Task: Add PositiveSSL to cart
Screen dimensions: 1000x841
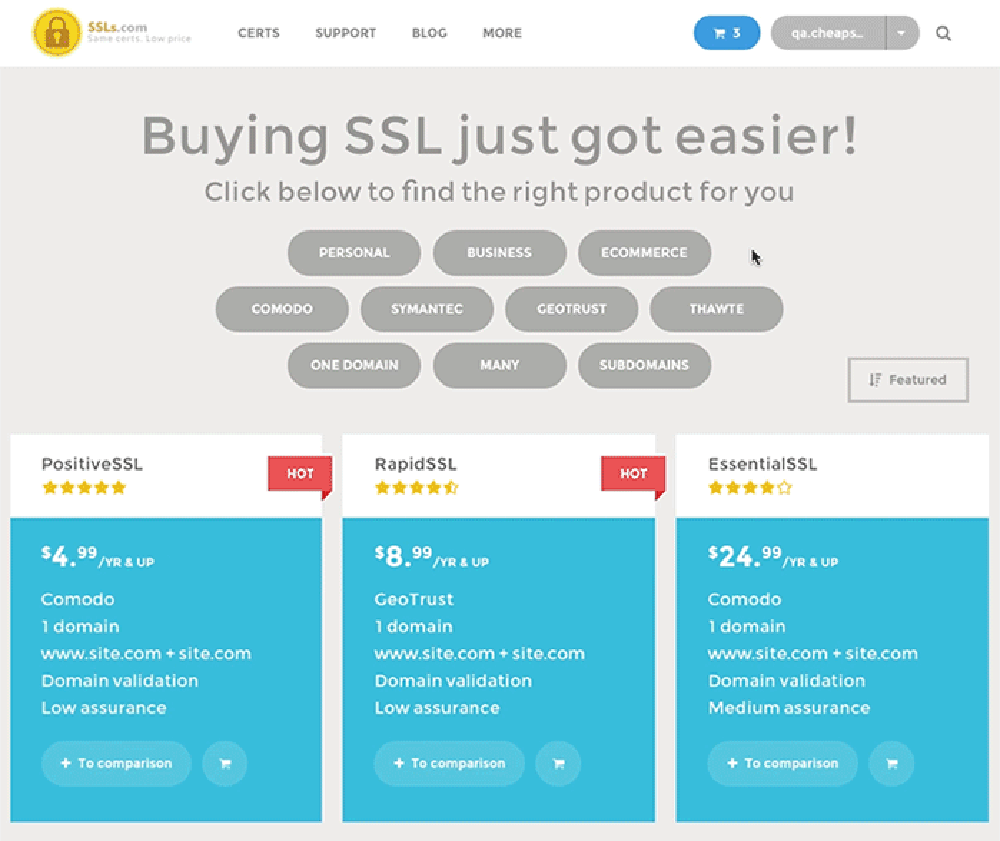Action: pos(224,763)
